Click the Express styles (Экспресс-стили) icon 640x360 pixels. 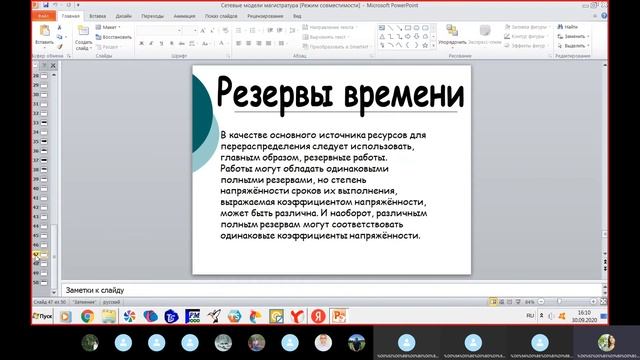484,31
